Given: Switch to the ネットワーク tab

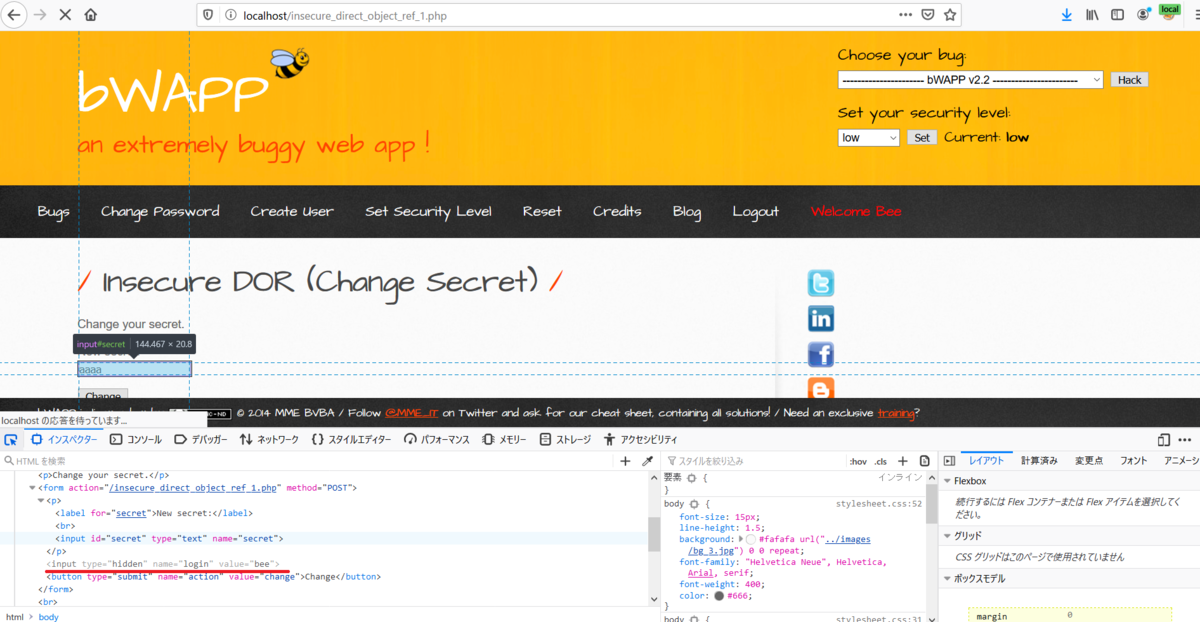Looking at the screenshot, I should pos(269,439).
